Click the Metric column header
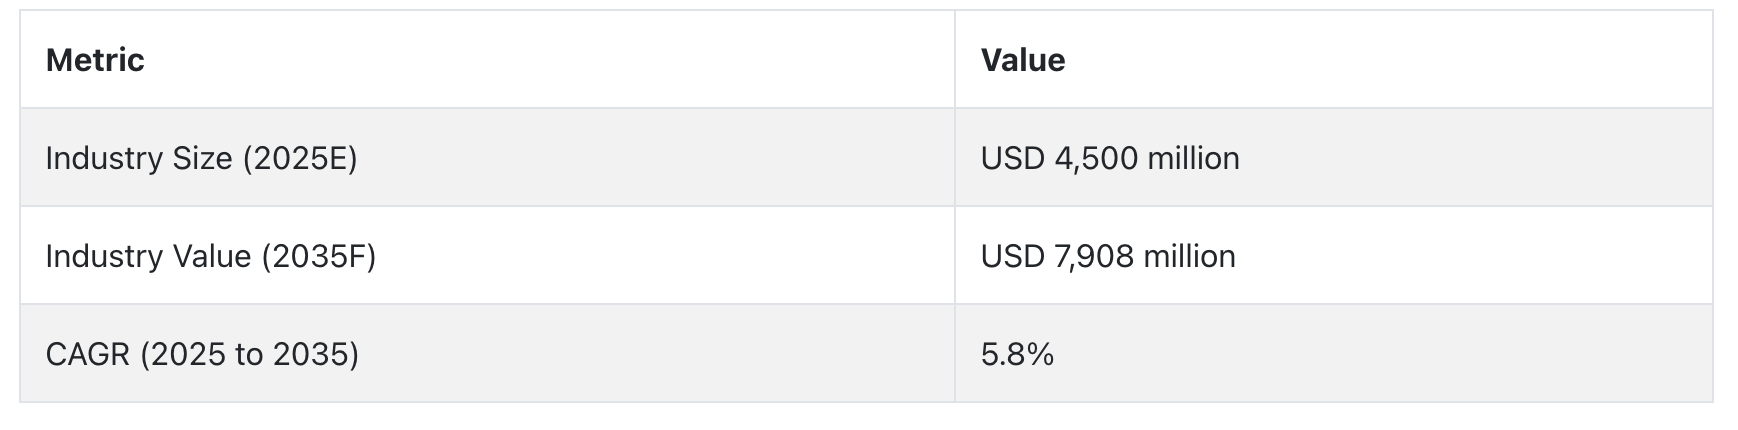 tap(487, 60)
